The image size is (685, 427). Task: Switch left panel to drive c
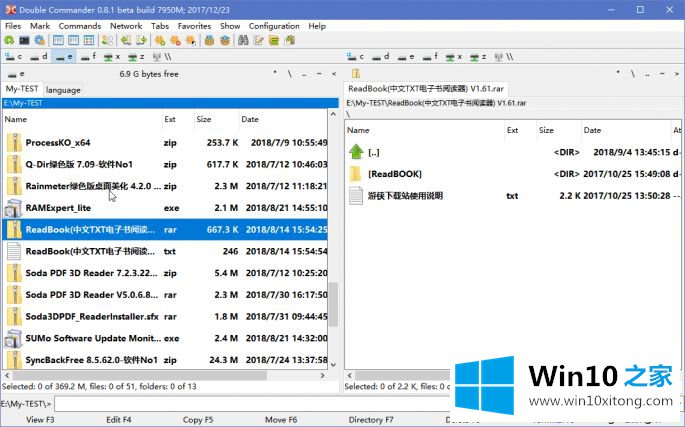coord(14,57)
